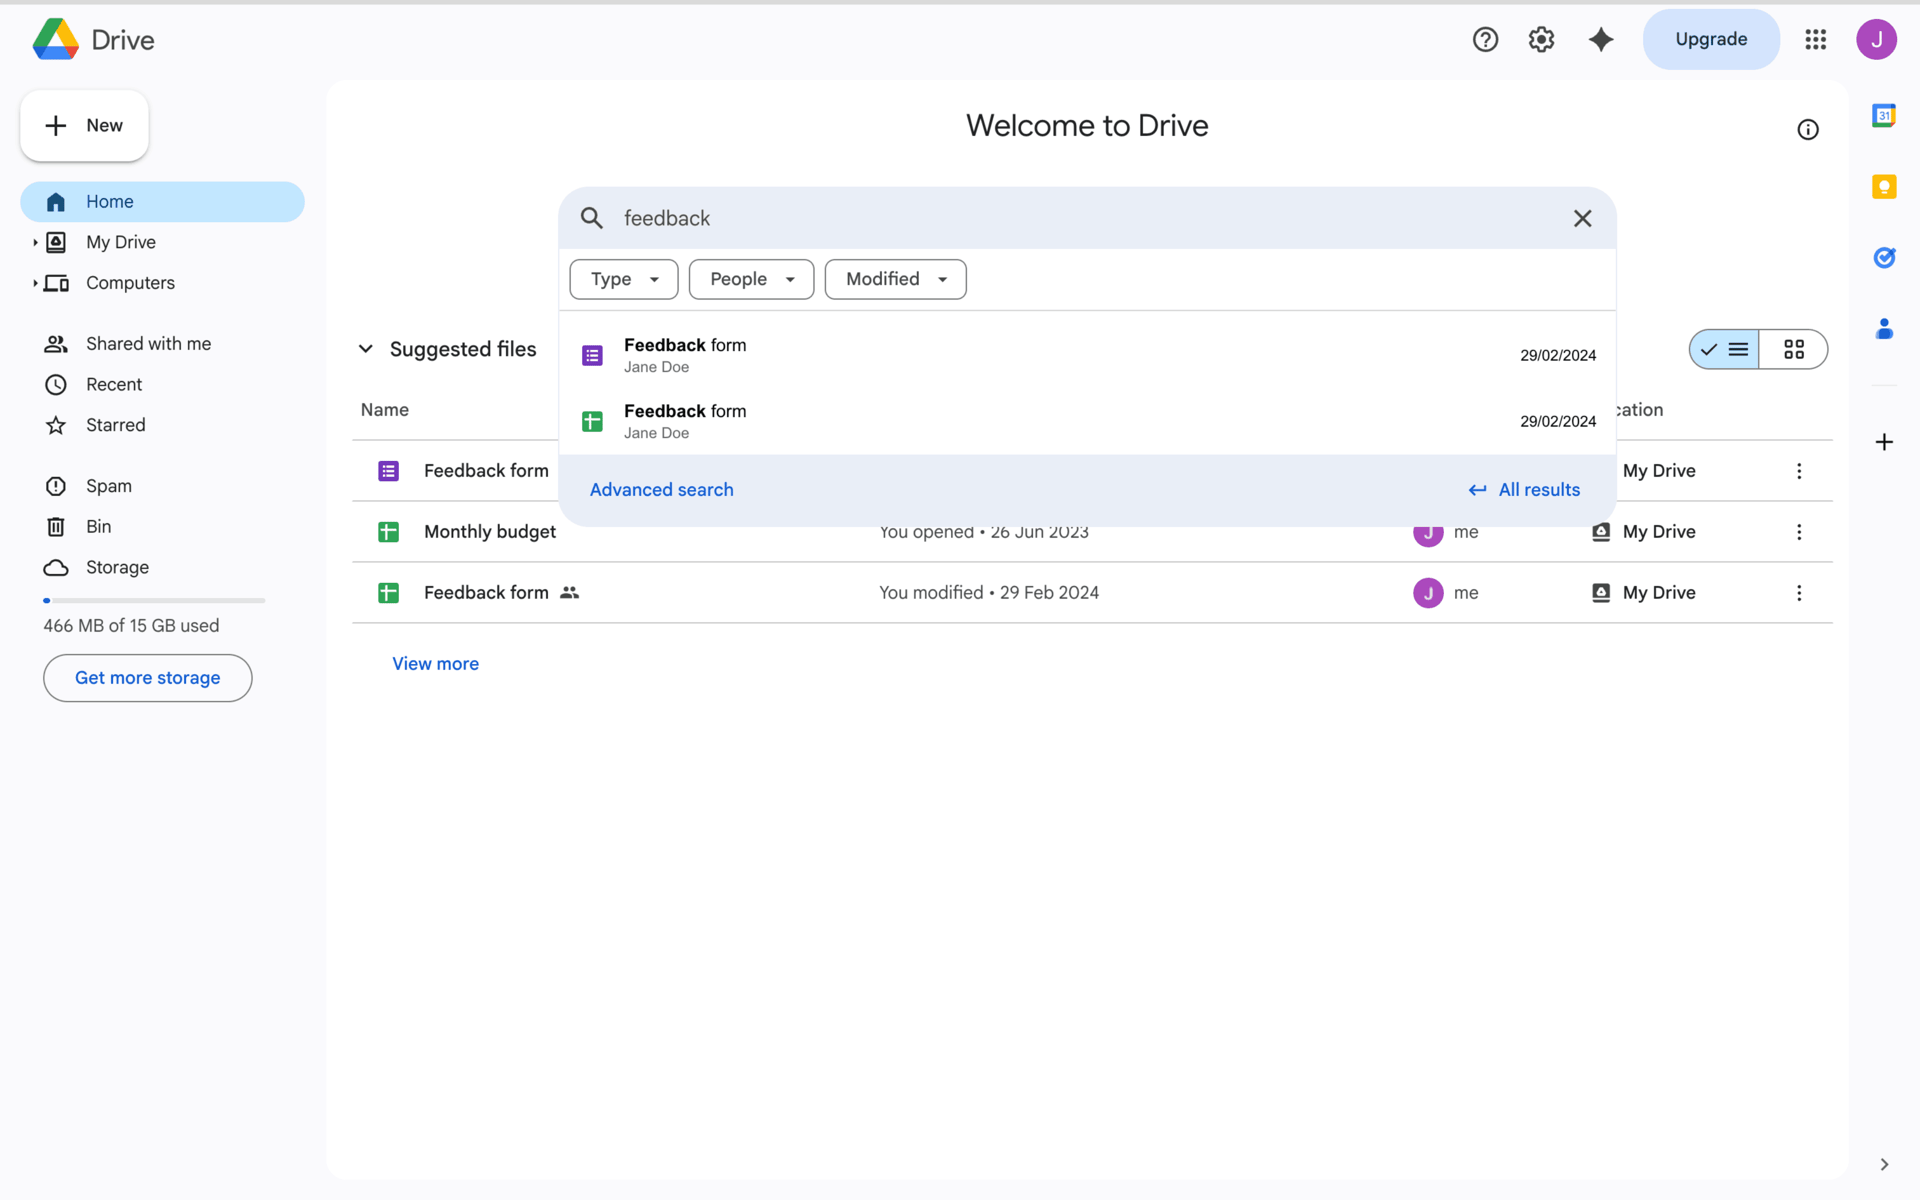Viewport: 1920px width, 1200px height.
Task: Open the Type filter dropdown
Action: [x=624, y=279]
